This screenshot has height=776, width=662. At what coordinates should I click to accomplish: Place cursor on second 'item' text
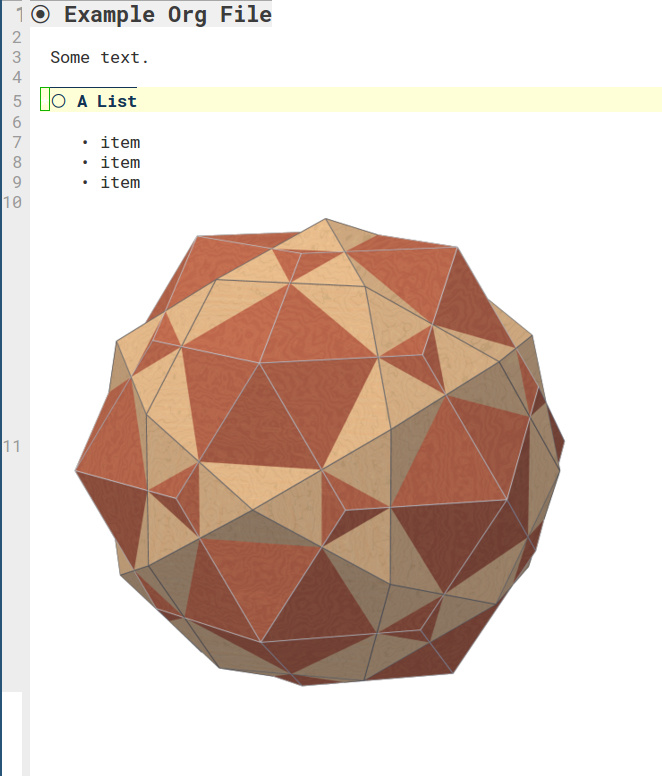coord(120,162)
